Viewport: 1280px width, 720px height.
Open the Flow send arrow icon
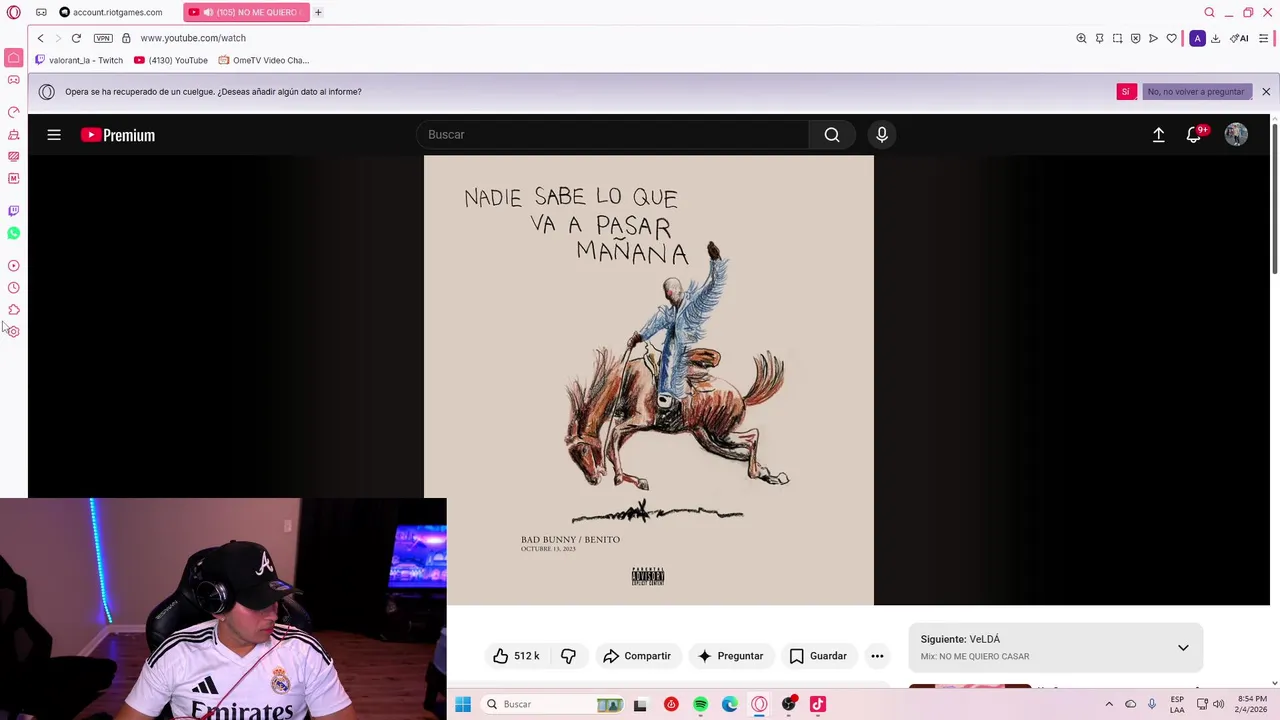tap(1153, 38)
